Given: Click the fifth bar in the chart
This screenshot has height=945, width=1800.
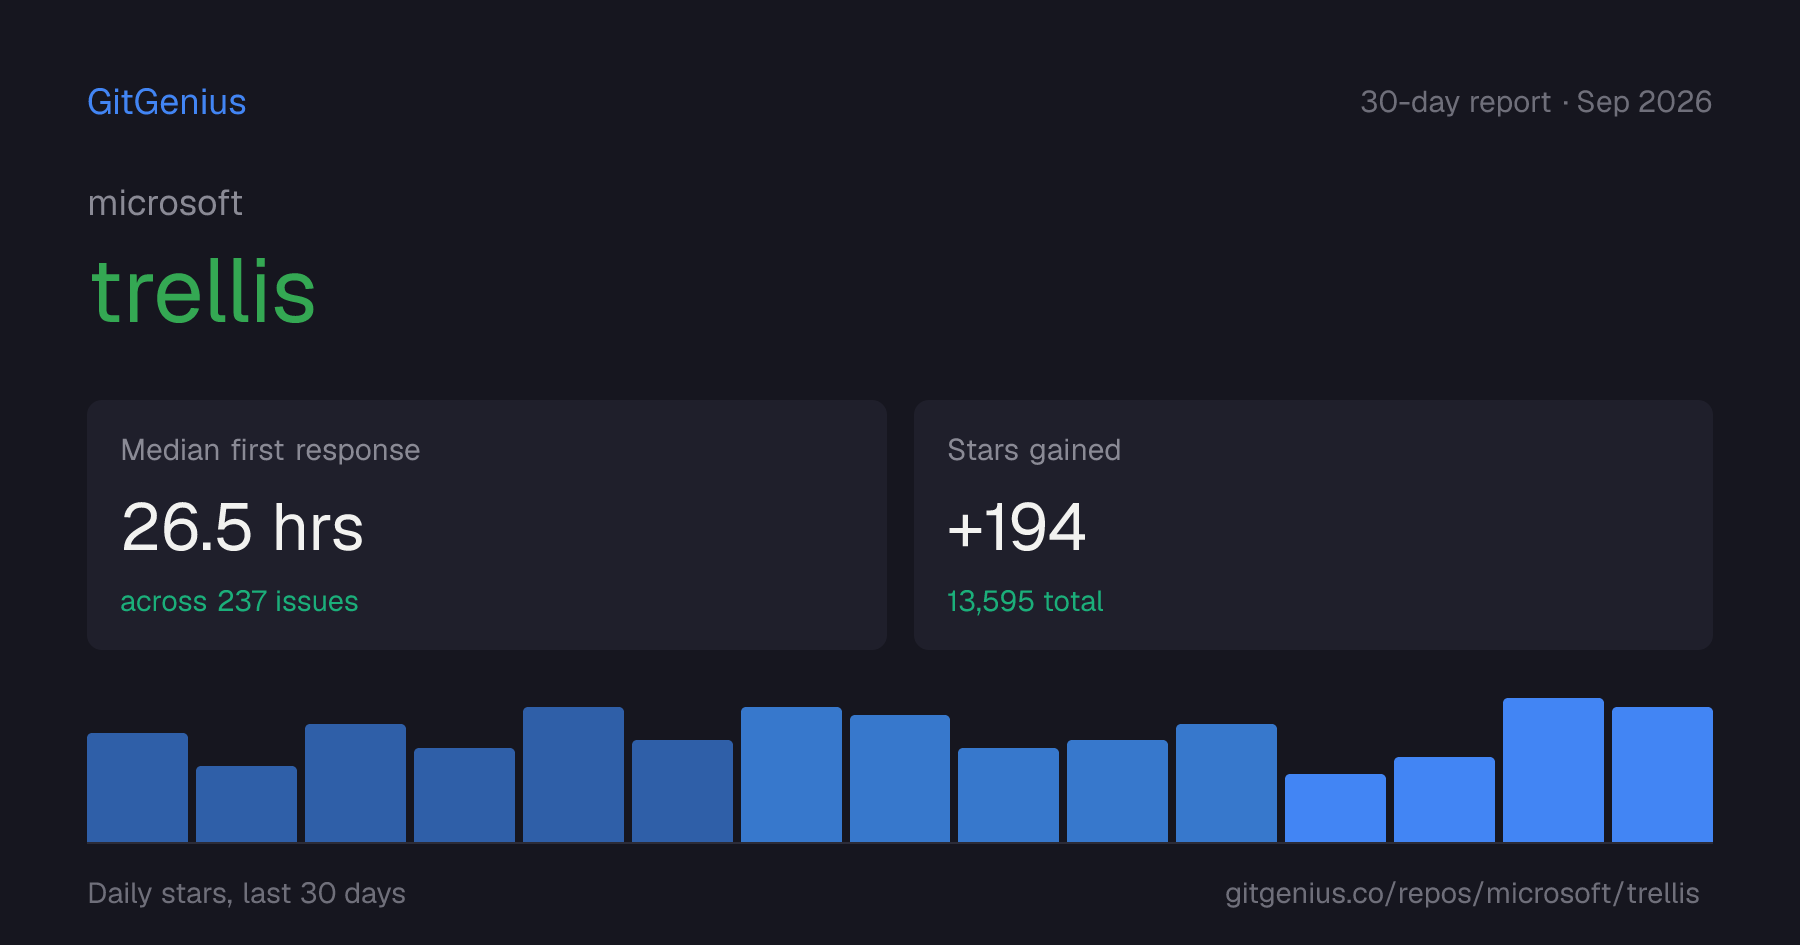Looking at the screenshot, I should [x=573, y=774].
